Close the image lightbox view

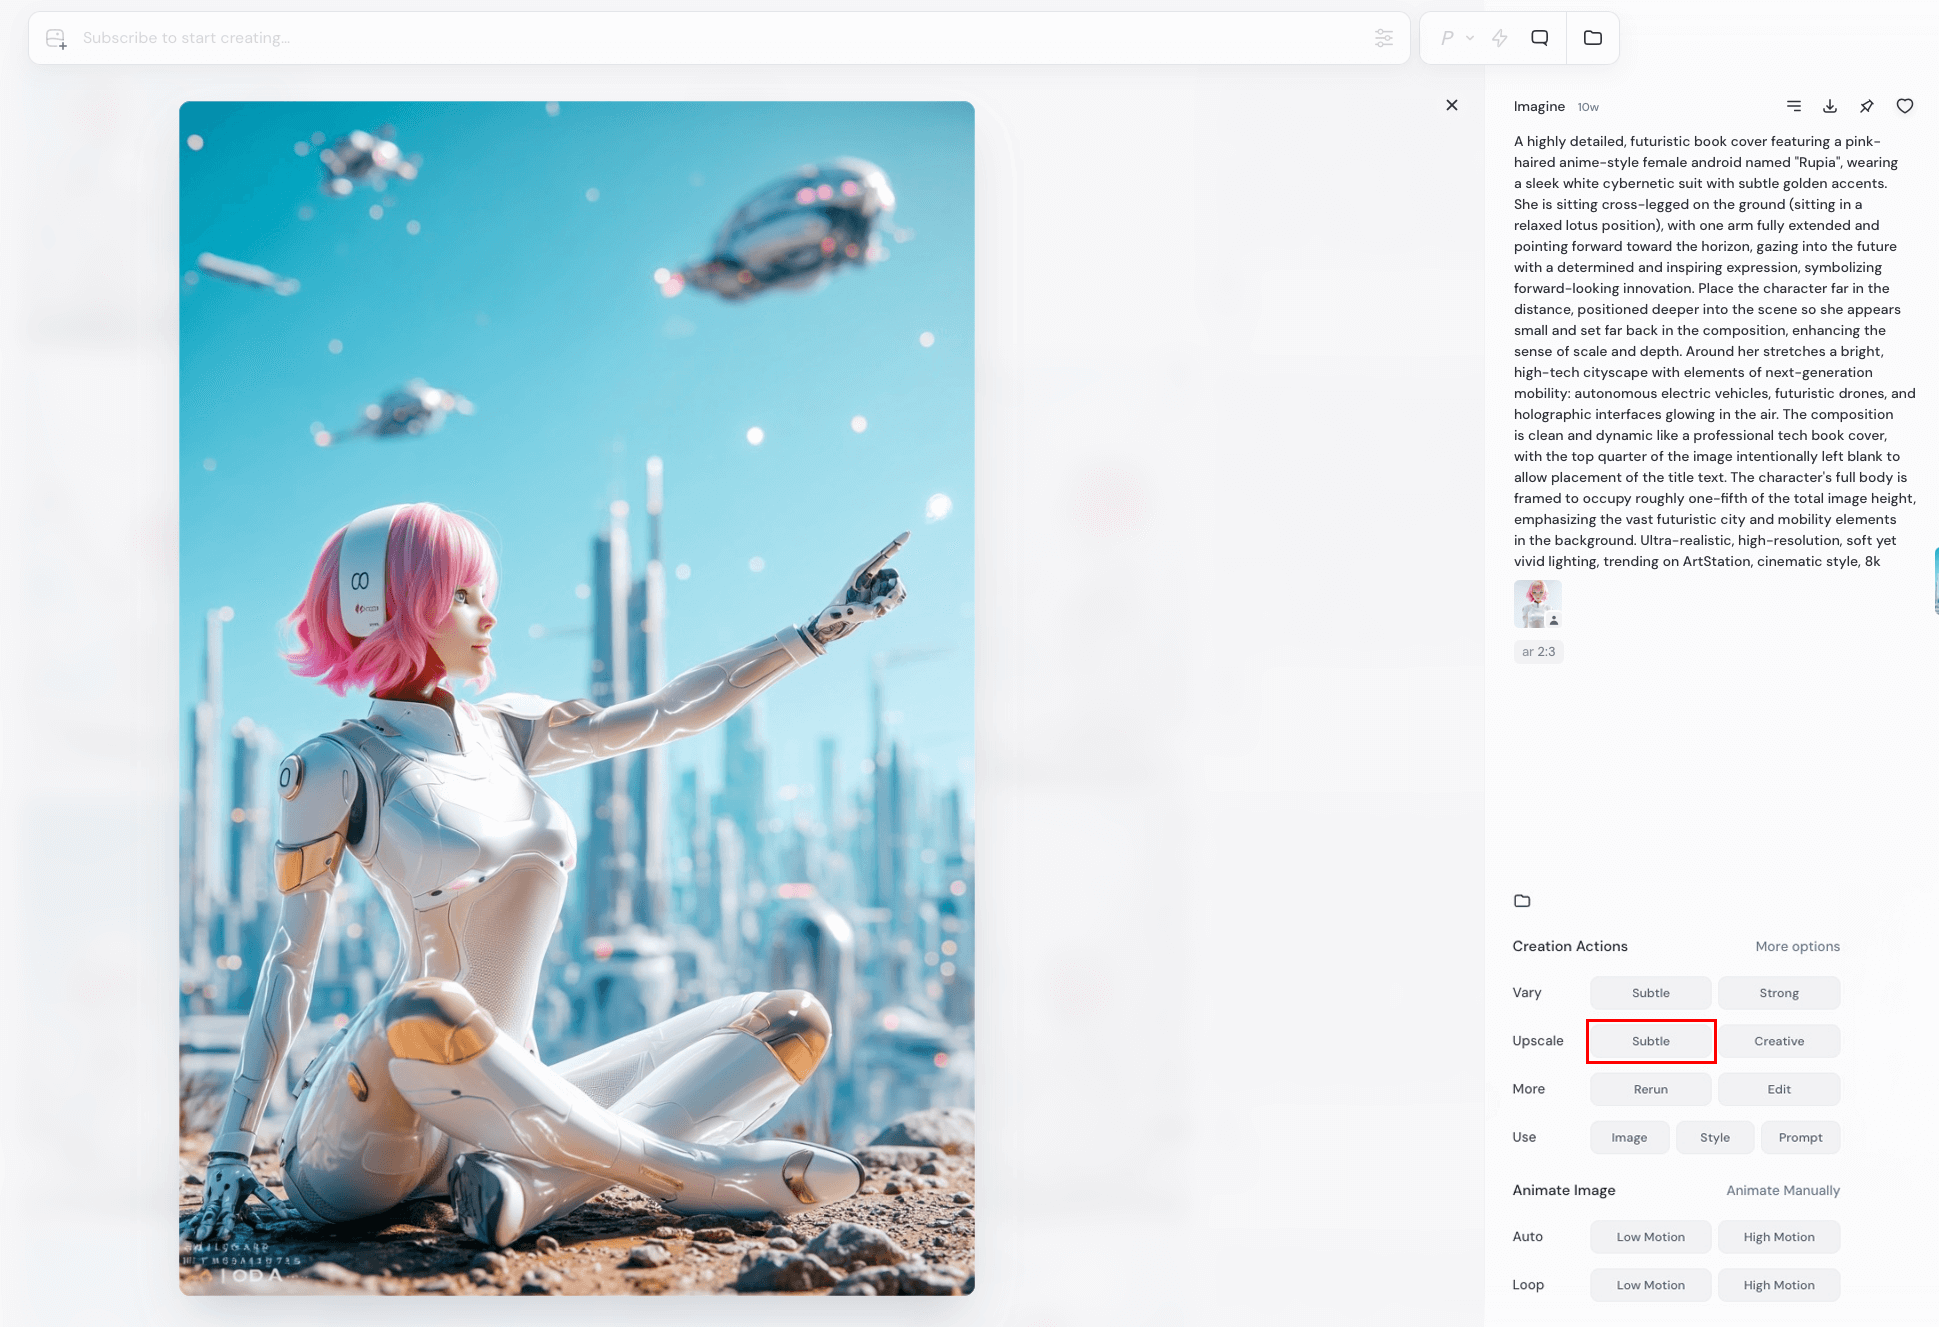(1452, 105)
